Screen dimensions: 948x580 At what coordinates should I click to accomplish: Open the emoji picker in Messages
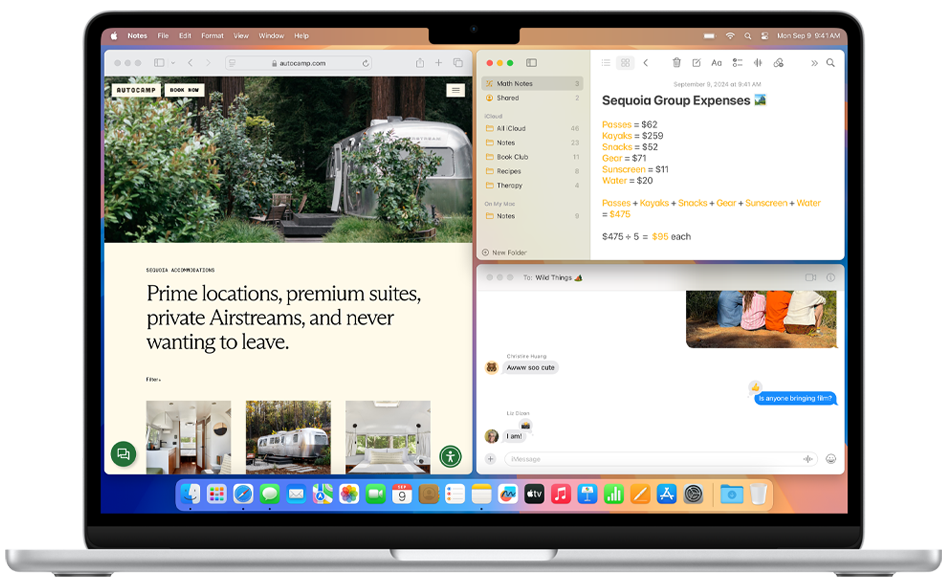click(830, 459)
